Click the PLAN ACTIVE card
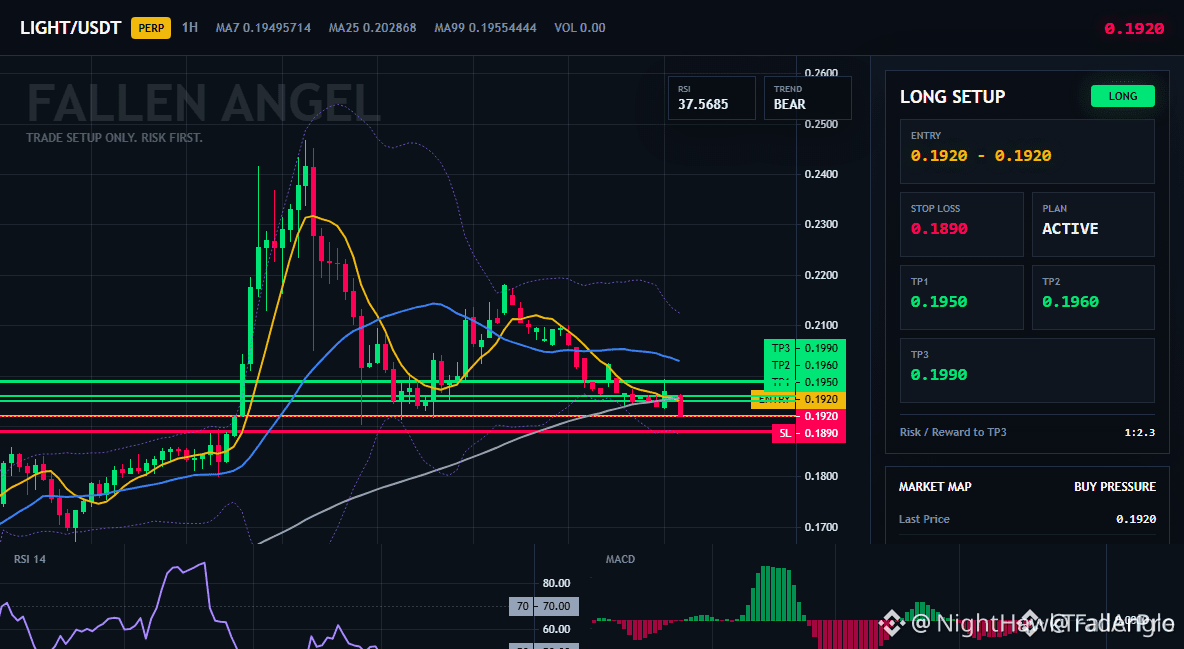 tap(1093, 224)
